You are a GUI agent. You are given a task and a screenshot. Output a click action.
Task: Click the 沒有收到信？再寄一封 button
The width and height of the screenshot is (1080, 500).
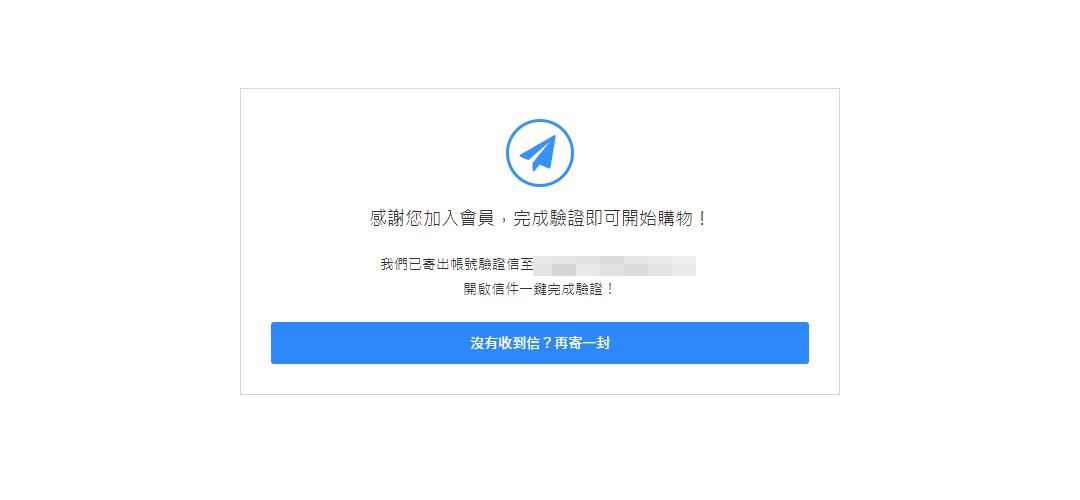point(539,343)
